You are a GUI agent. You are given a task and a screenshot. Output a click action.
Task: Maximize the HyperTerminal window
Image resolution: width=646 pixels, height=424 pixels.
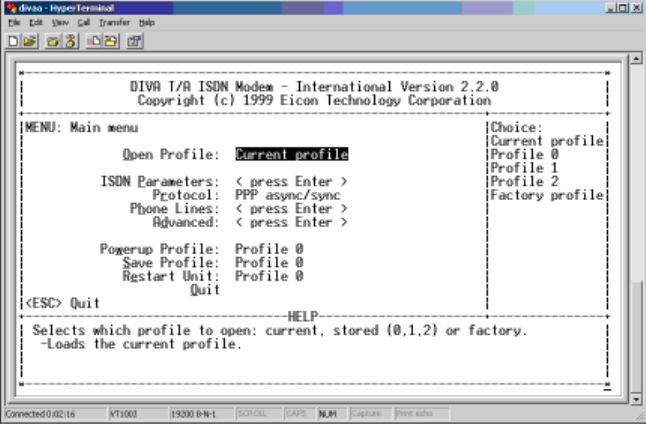point(623,8)
